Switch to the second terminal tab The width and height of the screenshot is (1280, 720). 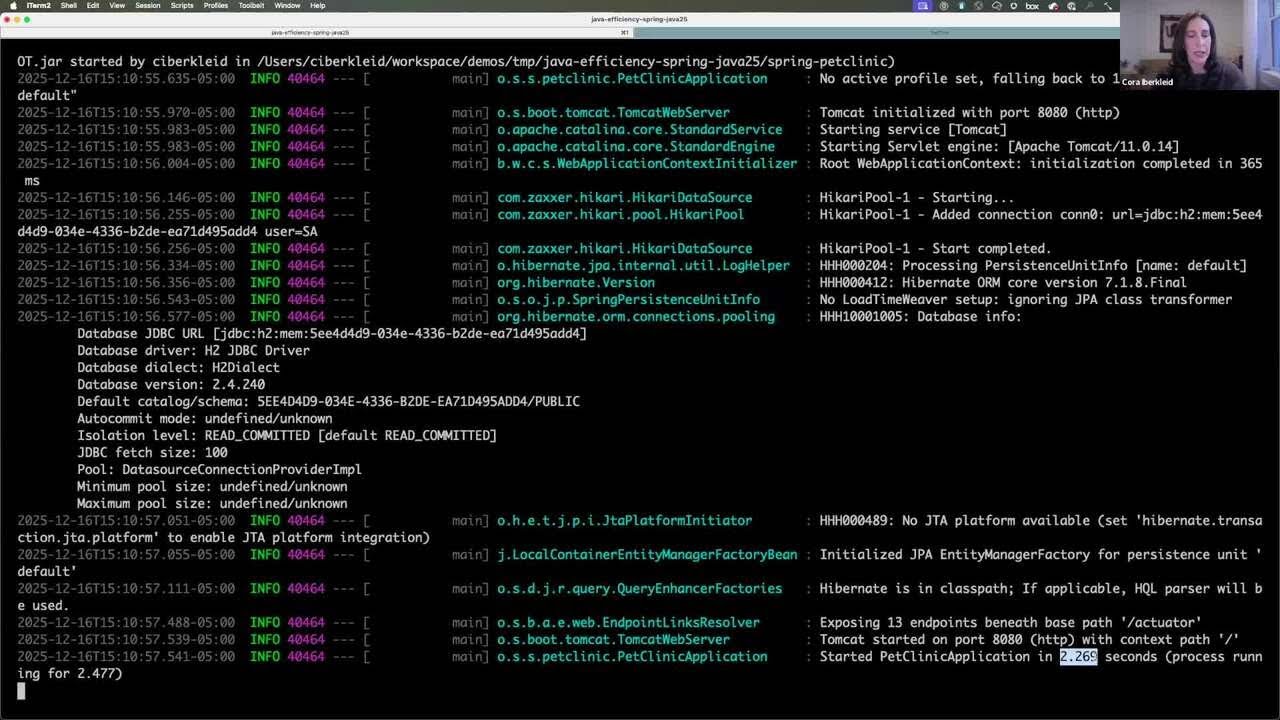click(x=938, y=32)
